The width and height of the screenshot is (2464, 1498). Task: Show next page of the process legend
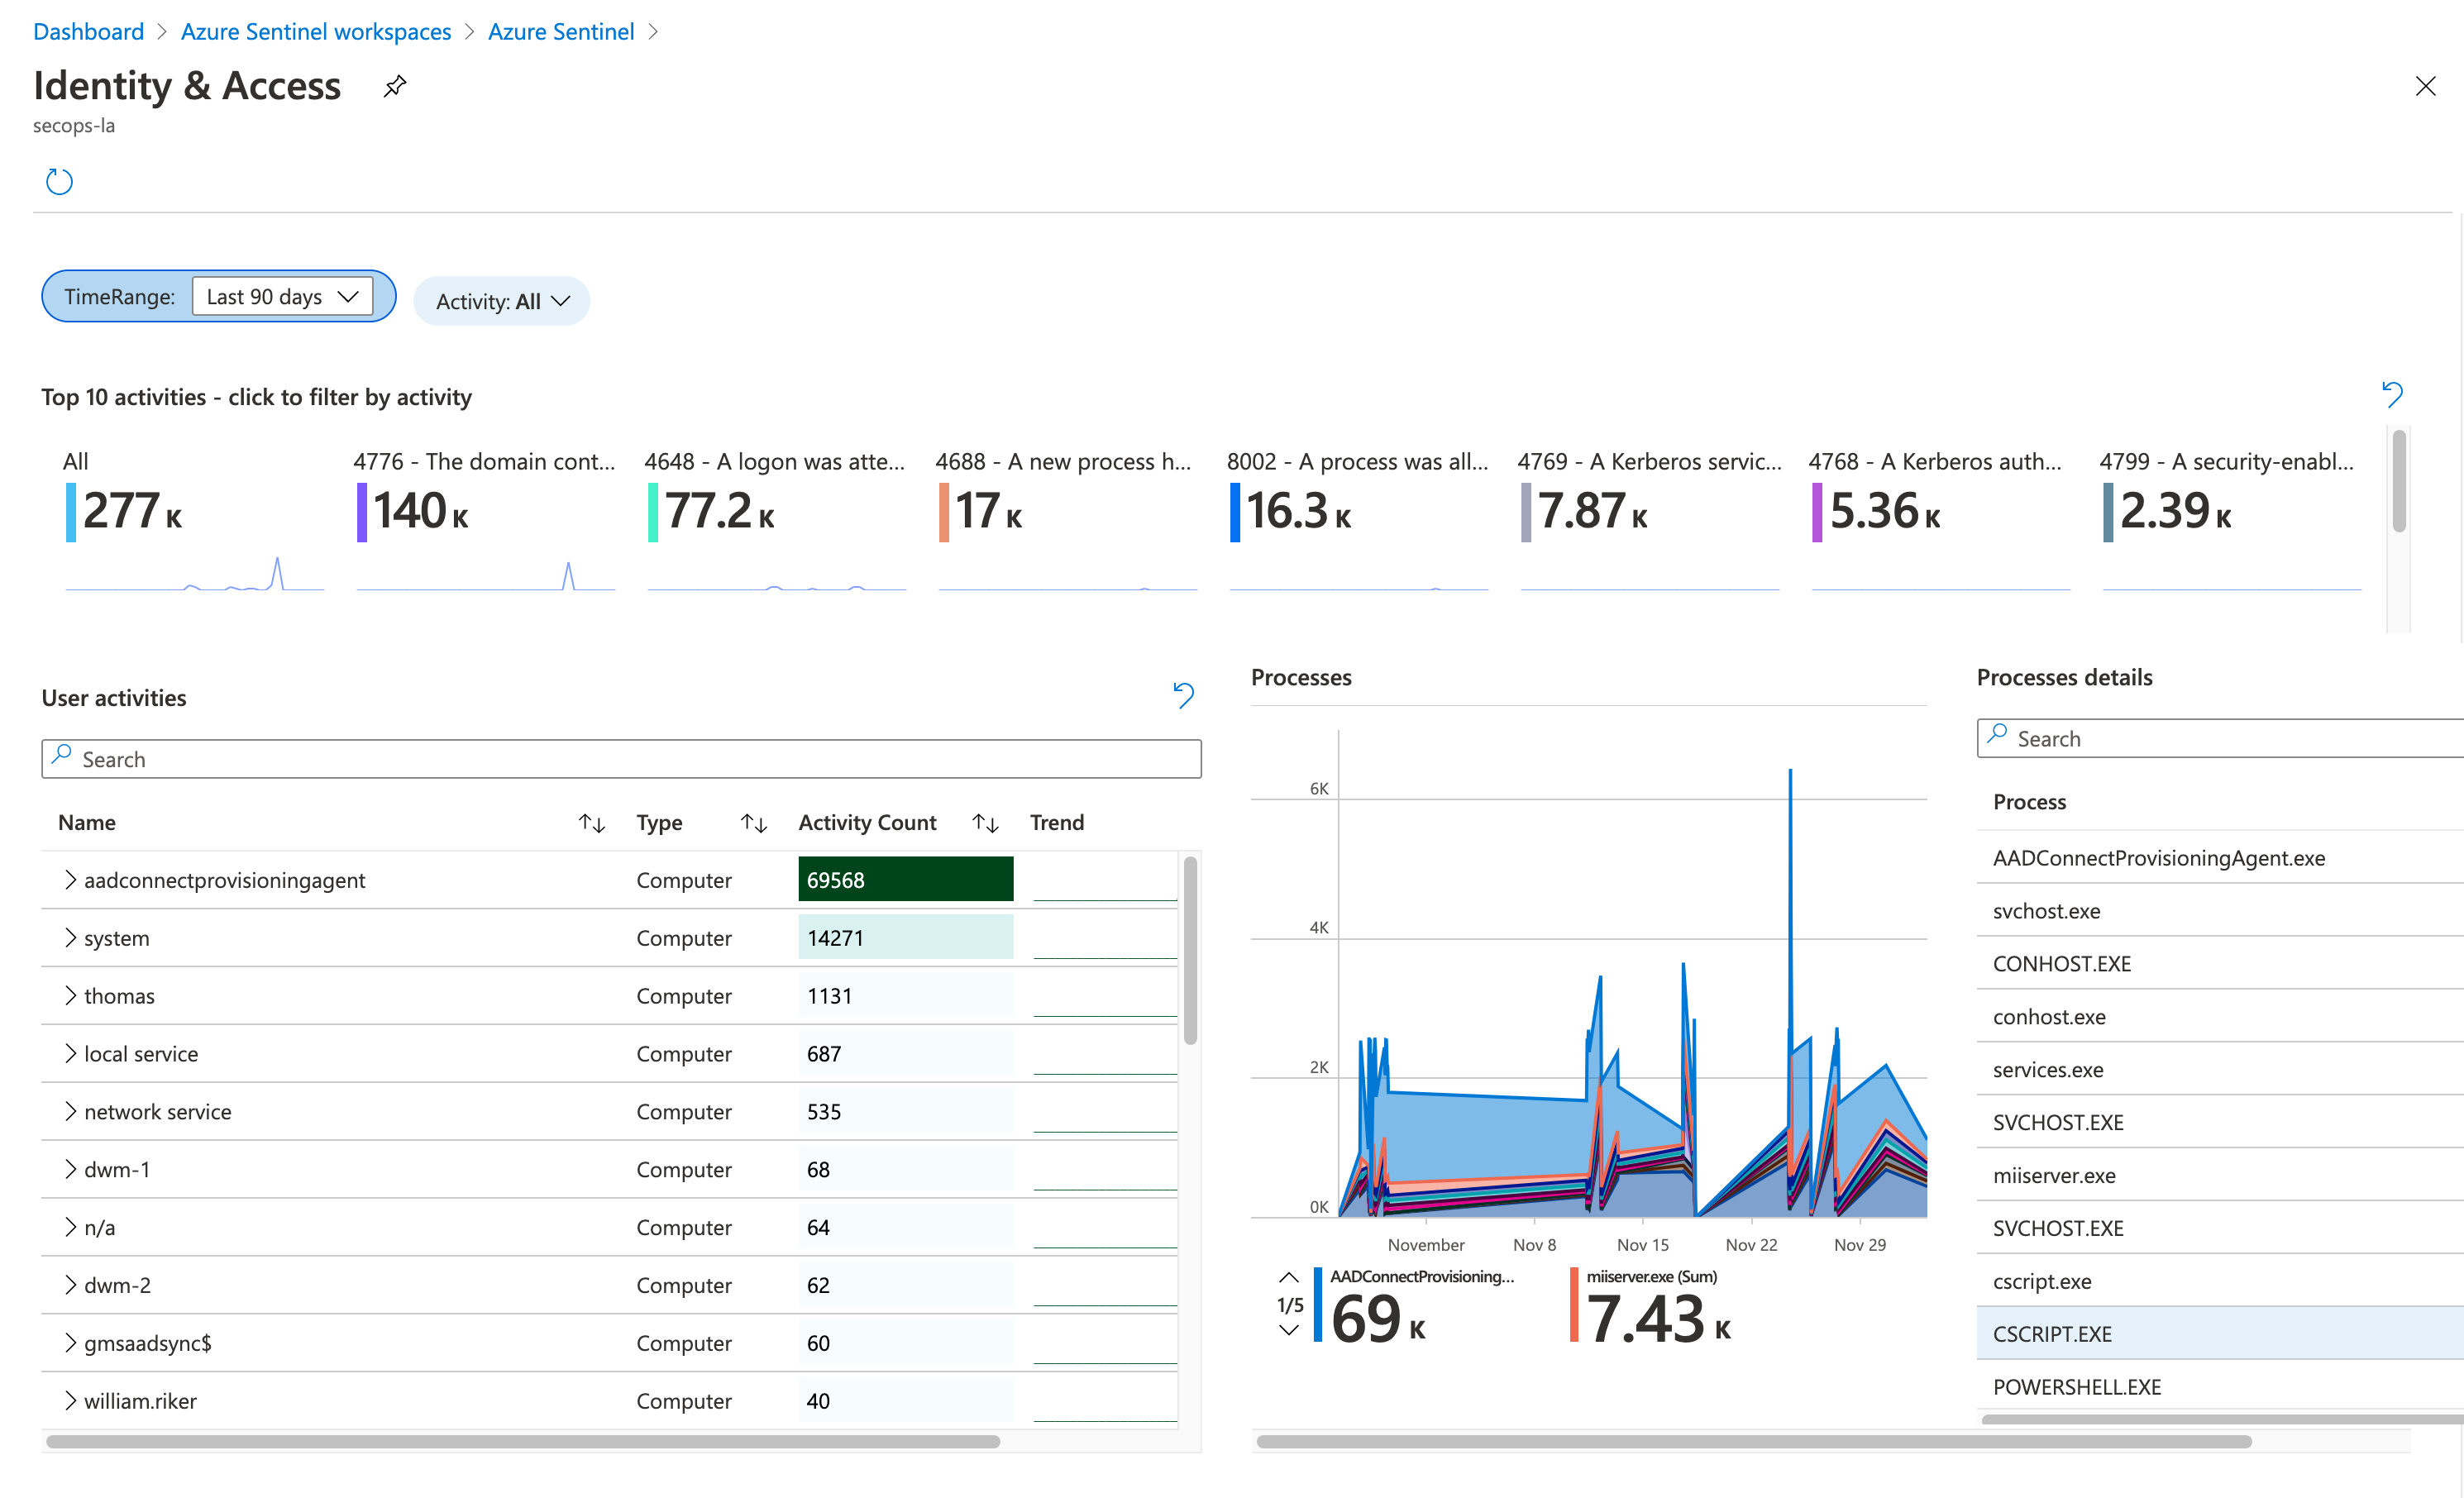(1288, 1330)
